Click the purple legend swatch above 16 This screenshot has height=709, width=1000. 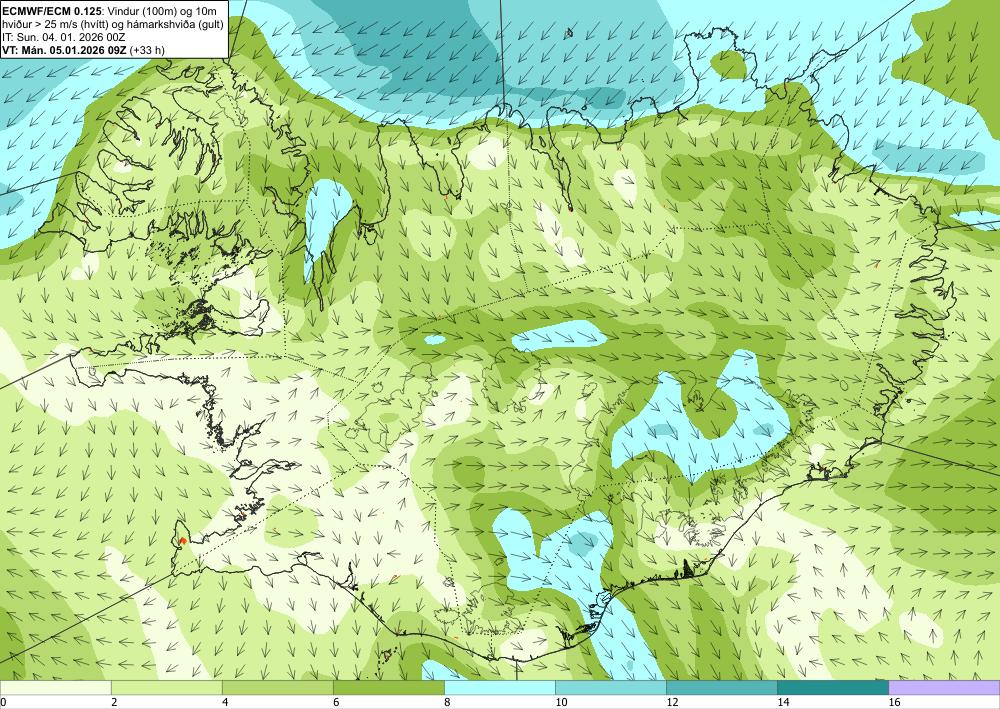click(945, 687)
